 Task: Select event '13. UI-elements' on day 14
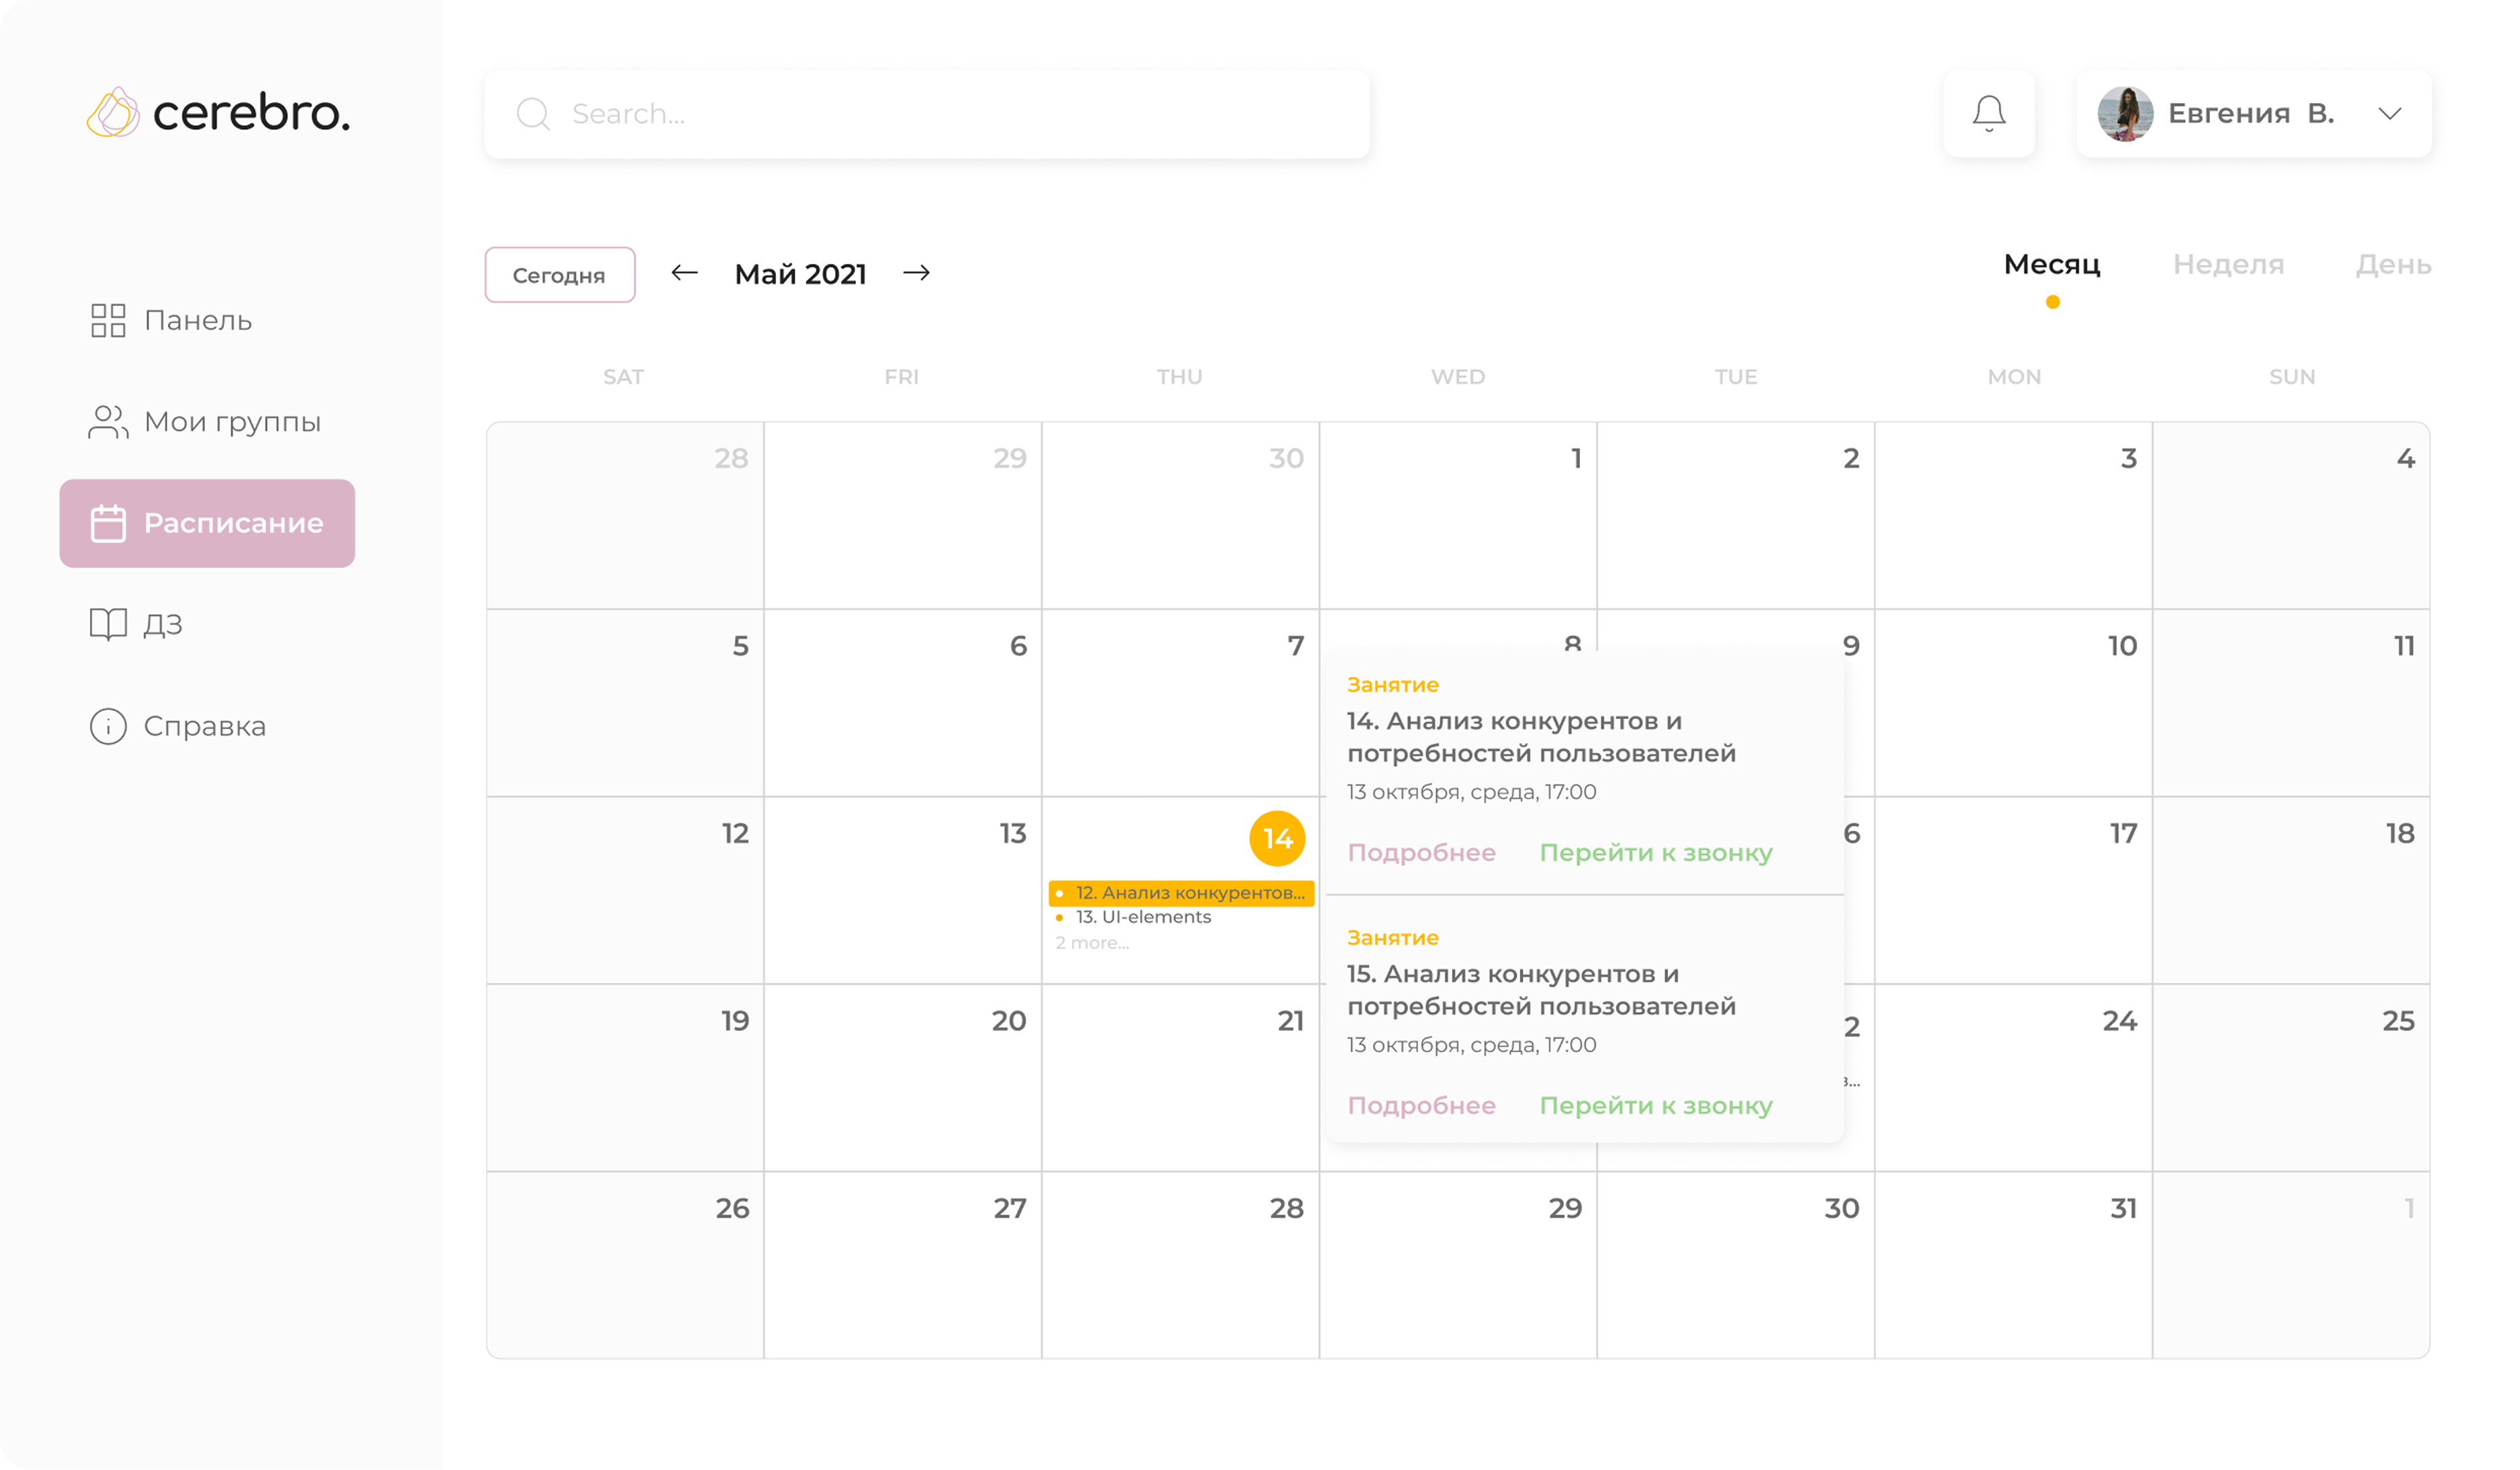(x=1143, y=917)
